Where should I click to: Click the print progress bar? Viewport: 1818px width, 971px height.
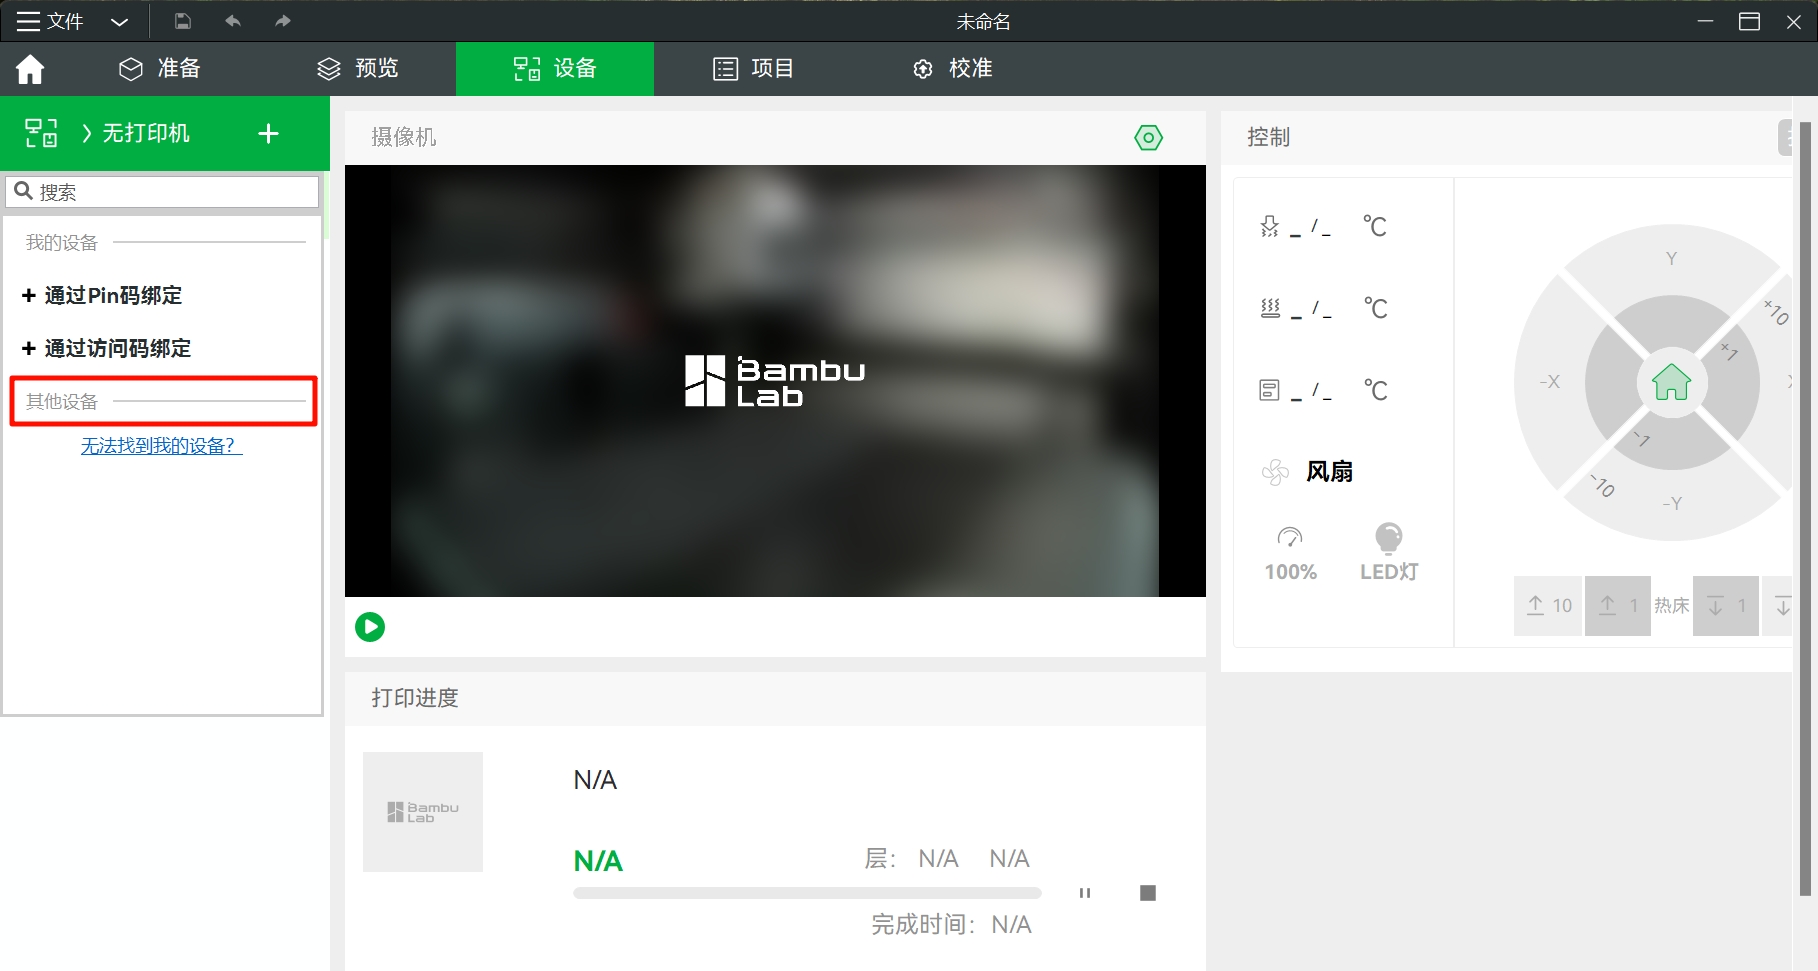807,893
